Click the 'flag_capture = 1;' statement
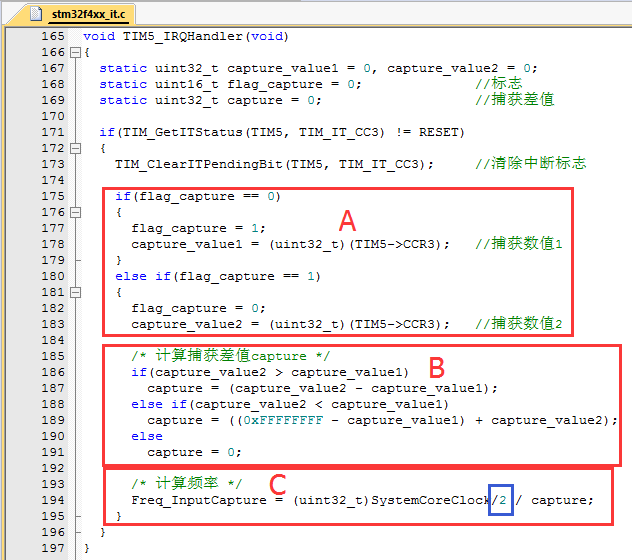The width and height of the screenshot is (632, 560). point(198,228)
